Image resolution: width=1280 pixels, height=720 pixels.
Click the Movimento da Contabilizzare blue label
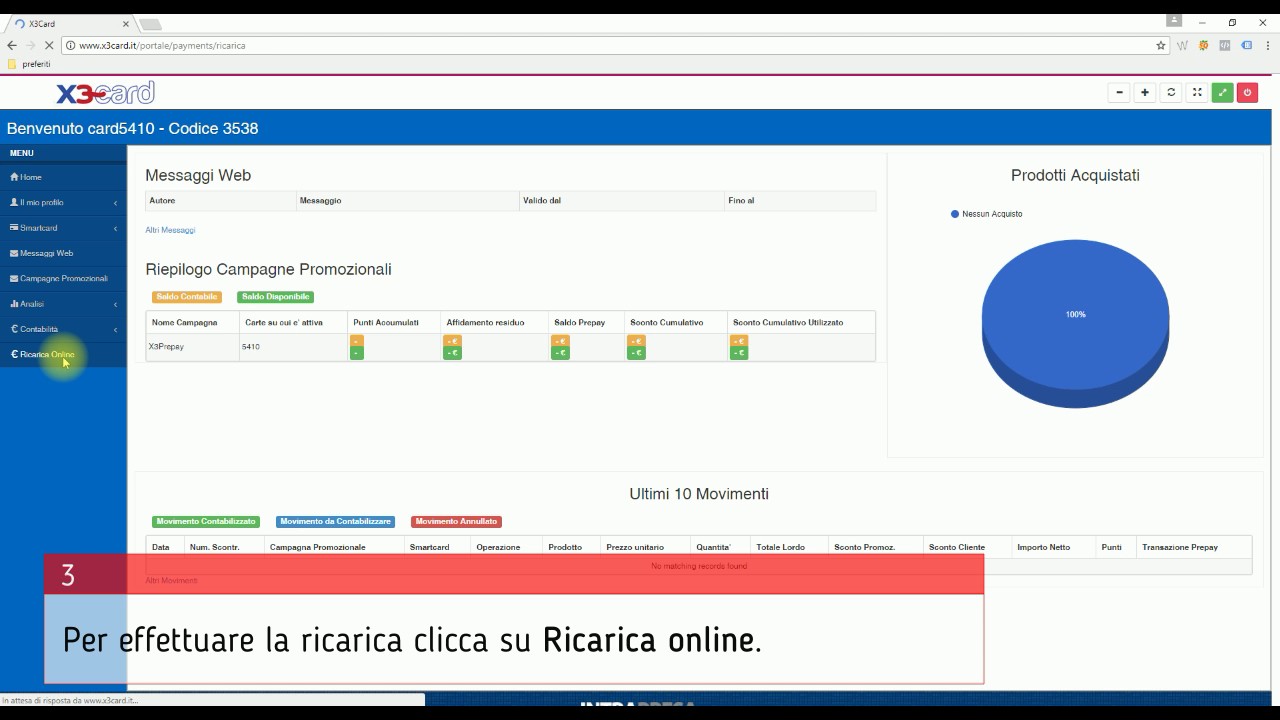(x=335, y=521)
